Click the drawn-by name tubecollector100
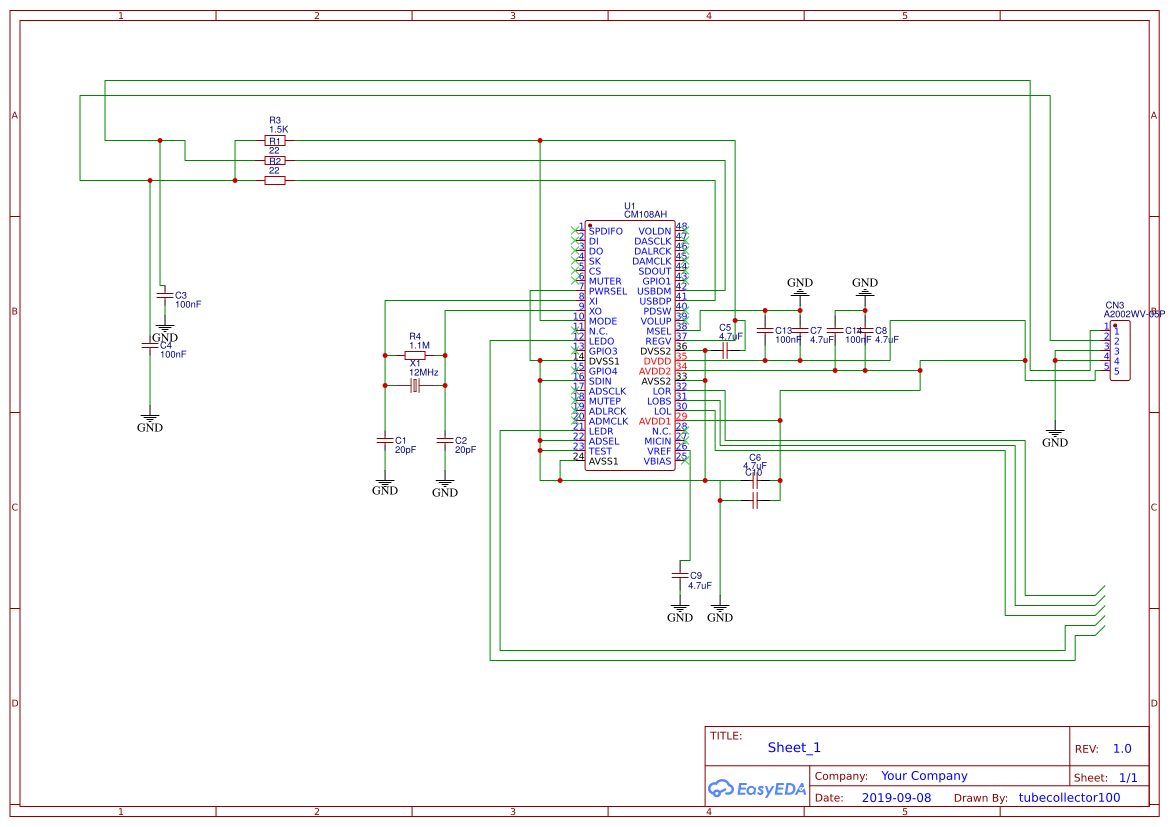Viewport: 1175px width, 827px height. [1069, 799]
